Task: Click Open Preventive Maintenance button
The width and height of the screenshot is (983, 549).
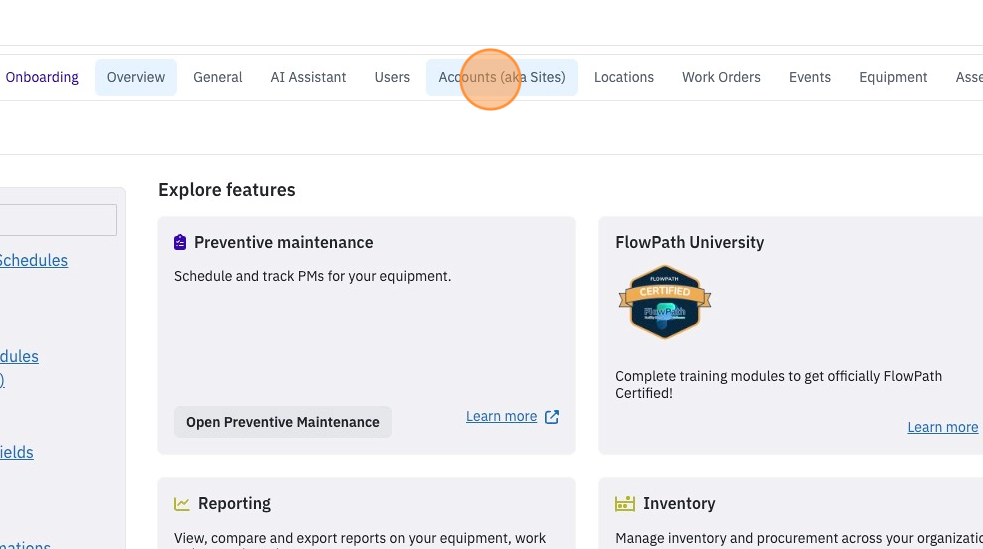Action: coord(283,422)
